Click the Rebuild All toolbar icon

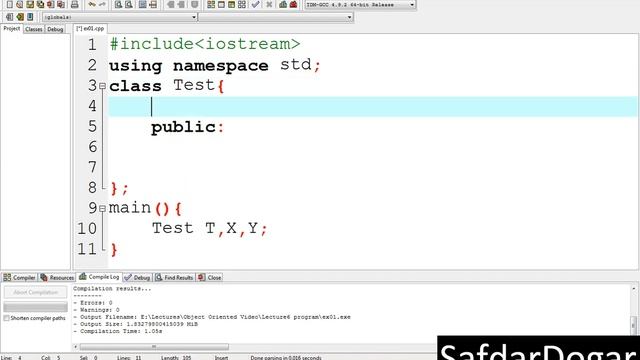pyautogui.click(x=242, y=4)
